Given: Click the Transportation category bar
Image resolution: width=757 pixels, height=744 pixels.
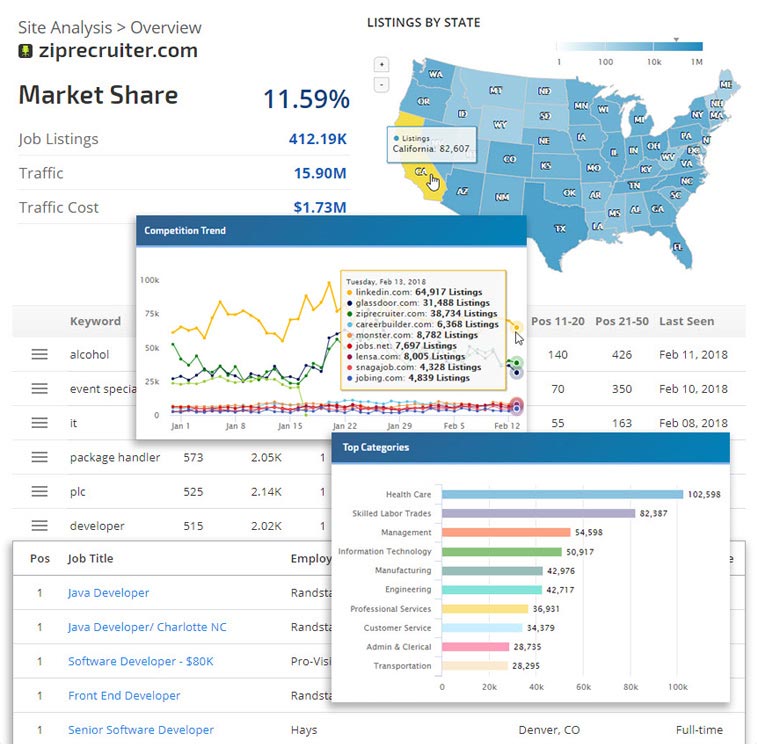Looking at the screenshot, I should point(475,666).
